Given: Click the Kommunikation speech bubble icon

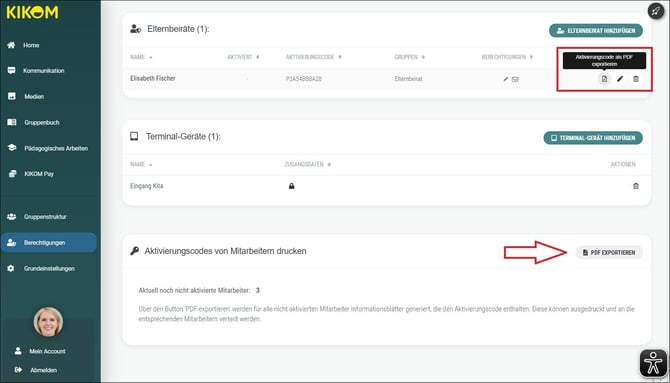Looking at the screenshot, I should [x=12, y=71].
